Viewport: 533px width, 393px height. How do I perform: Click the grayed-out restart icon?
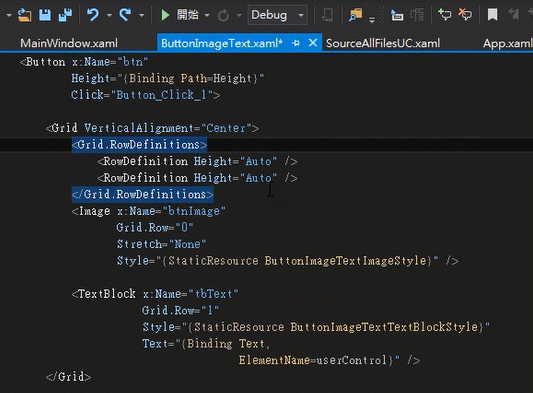(x=223, y=15)
